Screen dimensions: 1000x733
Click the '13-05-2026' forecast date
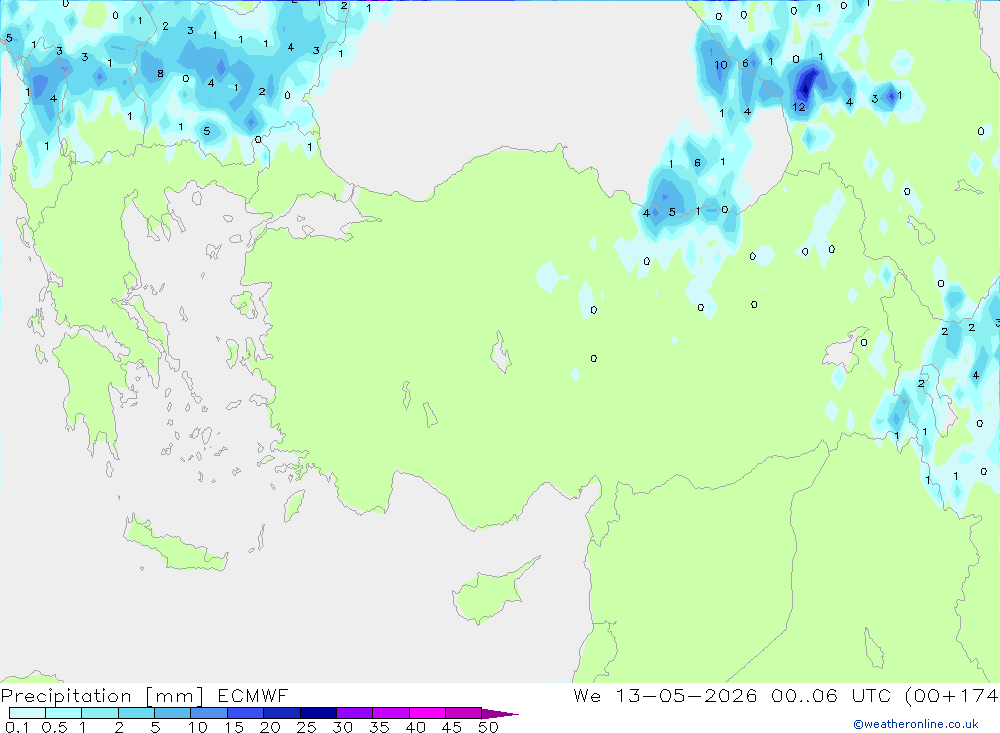tap(686, 695)
